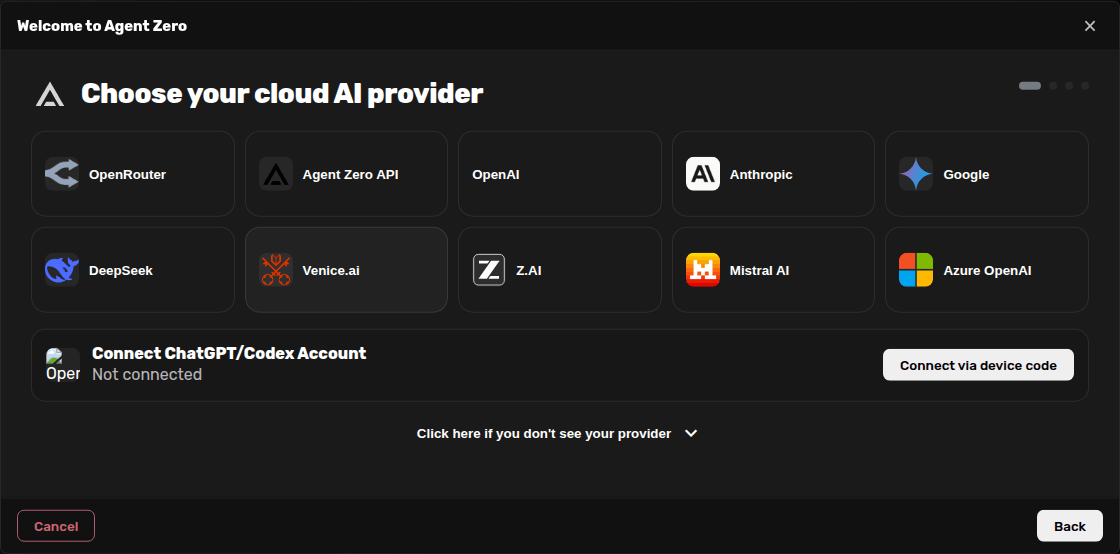Click the Agent Zero API triangle icon
Image resolution: width=1120 pixels, height=554 pixels.
pyautogui.click(x=276, y=174)
